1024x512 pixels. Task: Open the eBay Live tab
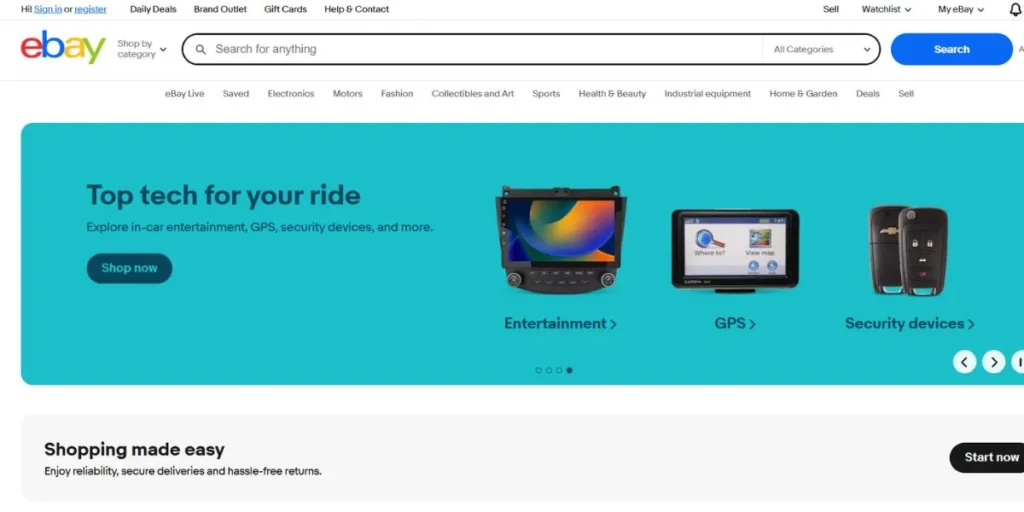point(184,94)
